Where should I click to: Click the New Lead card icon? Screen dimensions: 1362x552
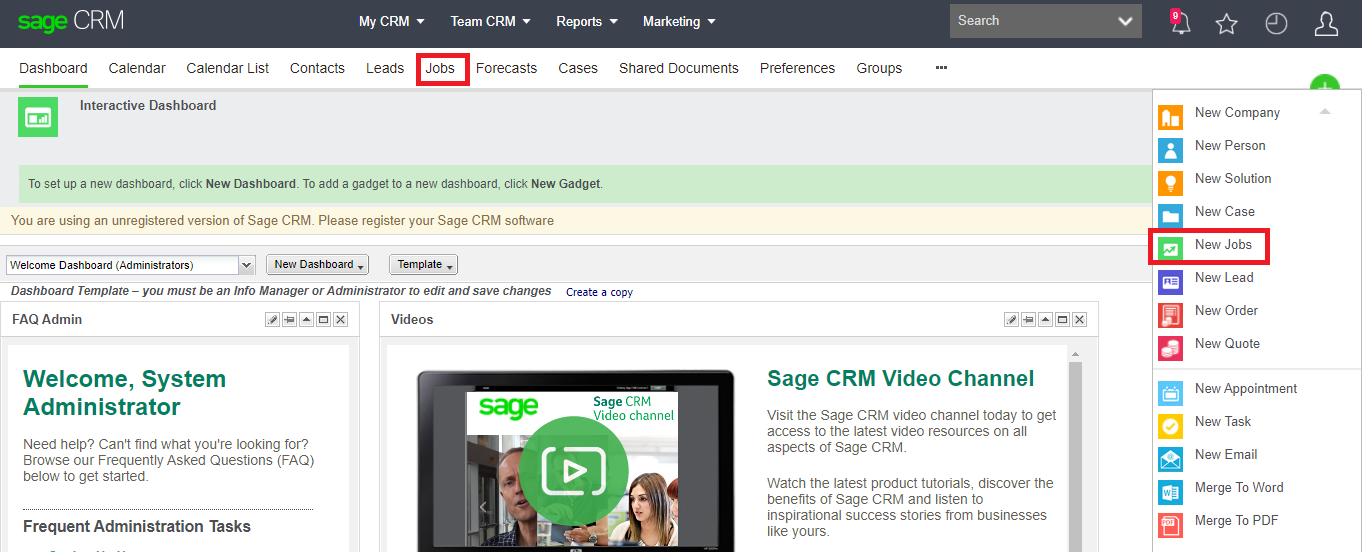tap(1170, 283)
